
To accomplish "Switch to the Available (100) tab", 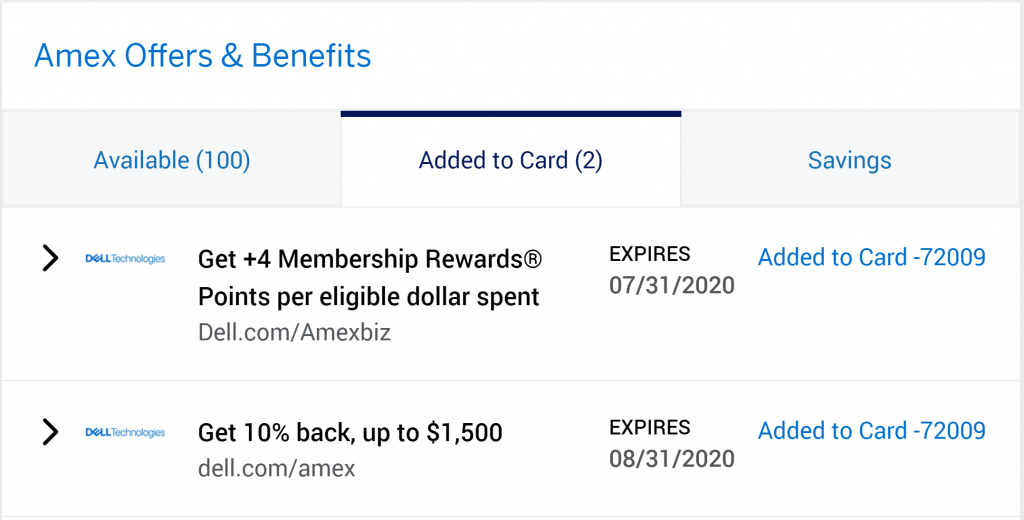I will point(172,160).
